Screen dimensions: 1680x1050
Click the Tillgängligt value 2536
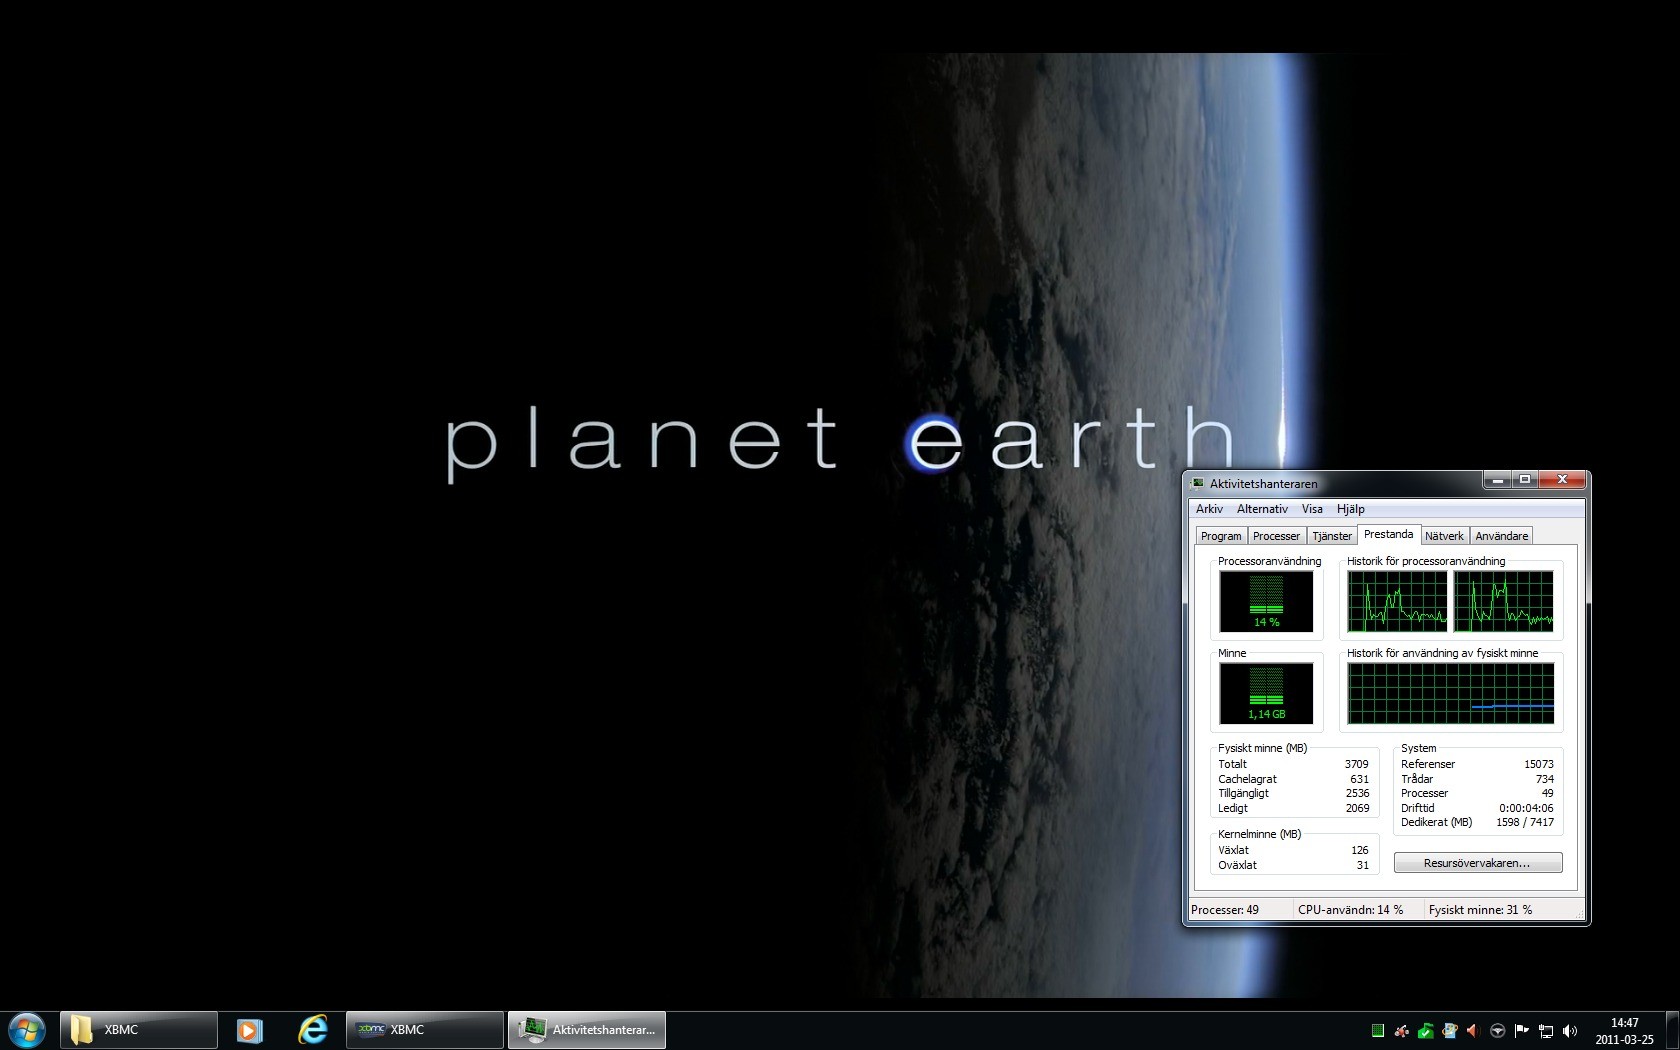(x=1357, y=793)
